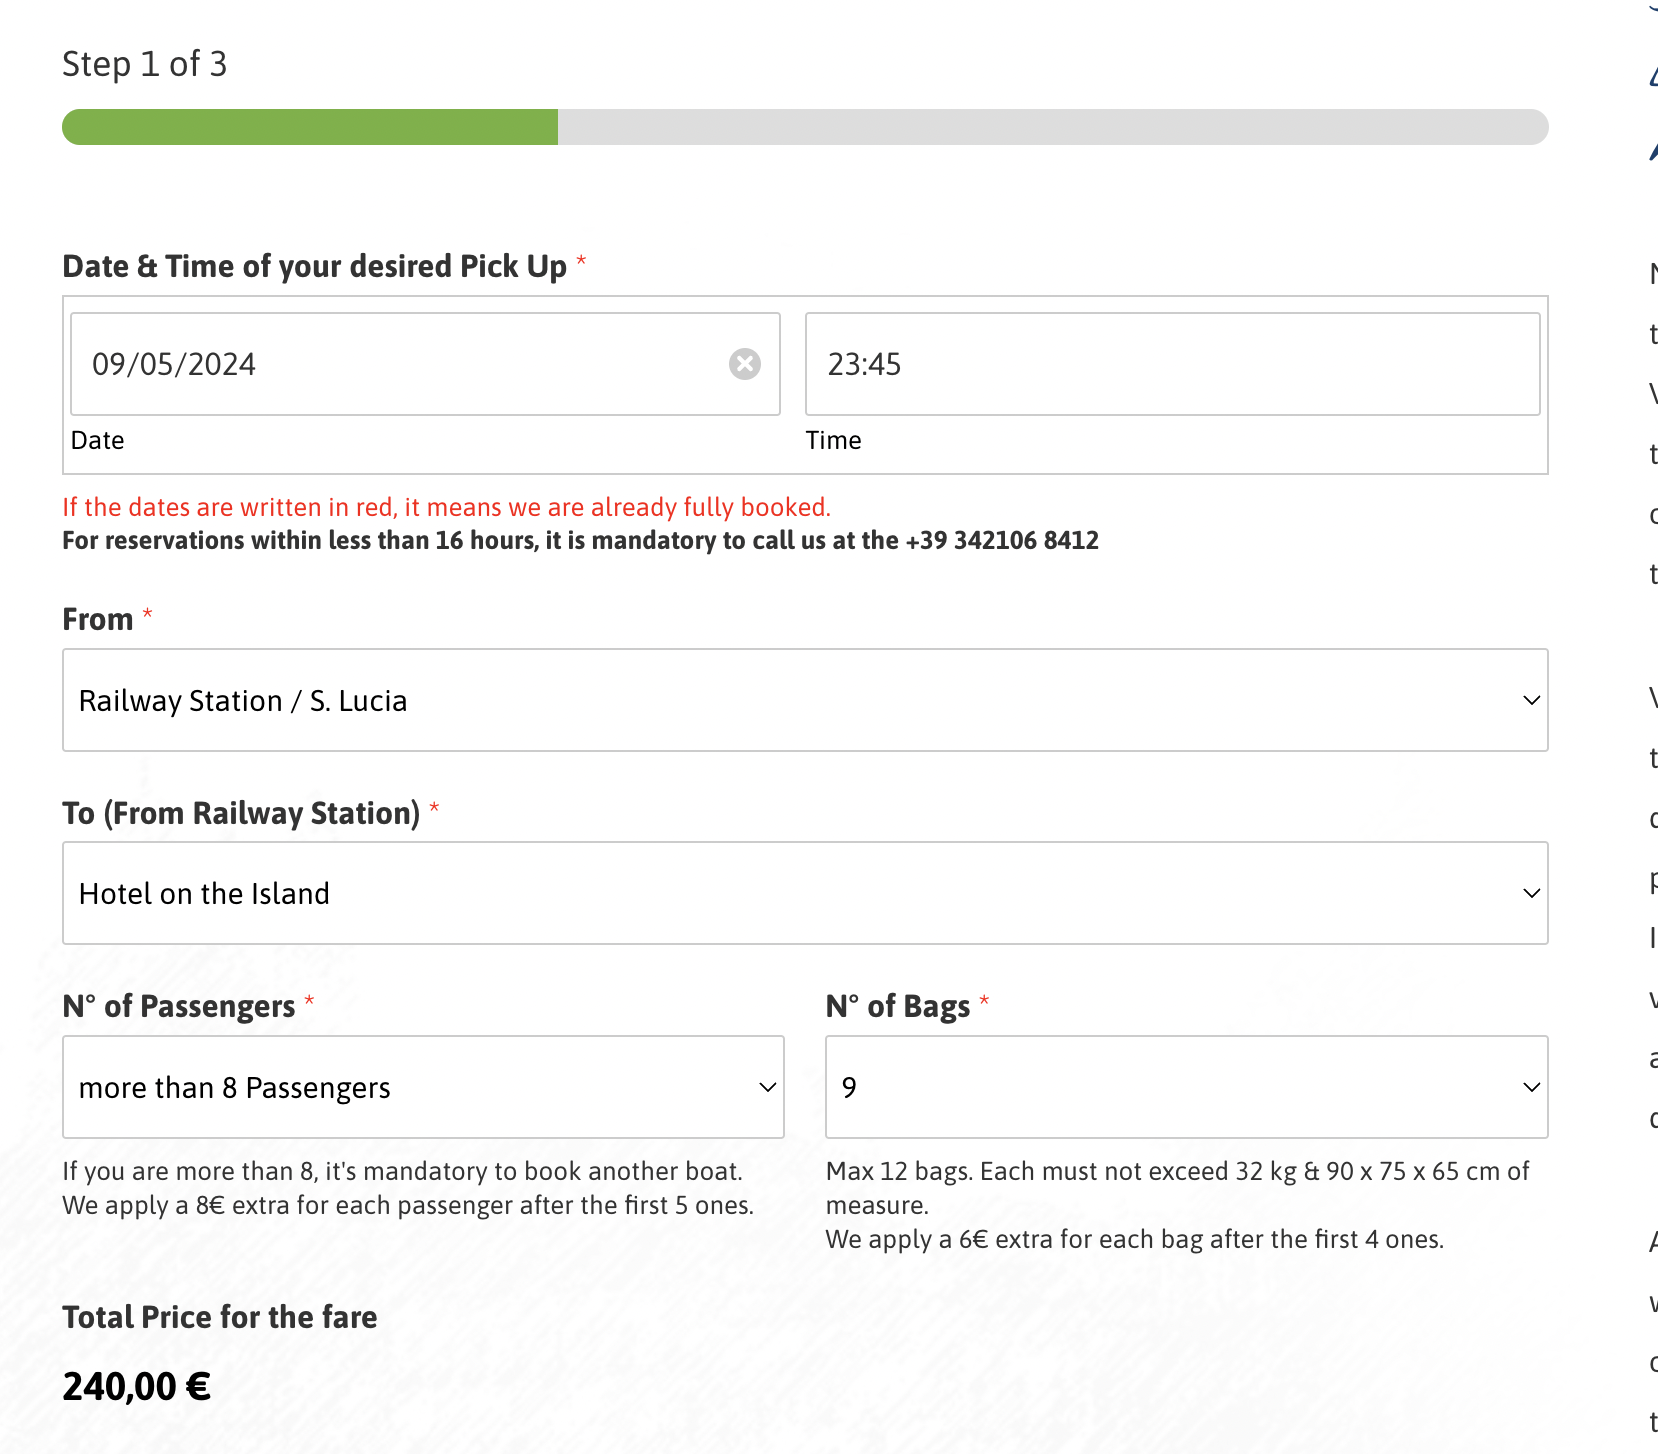1658x1454 pixels.
Task: Focus the pick-up time field showing 23:45
Action: click(x=1172, y=364)
